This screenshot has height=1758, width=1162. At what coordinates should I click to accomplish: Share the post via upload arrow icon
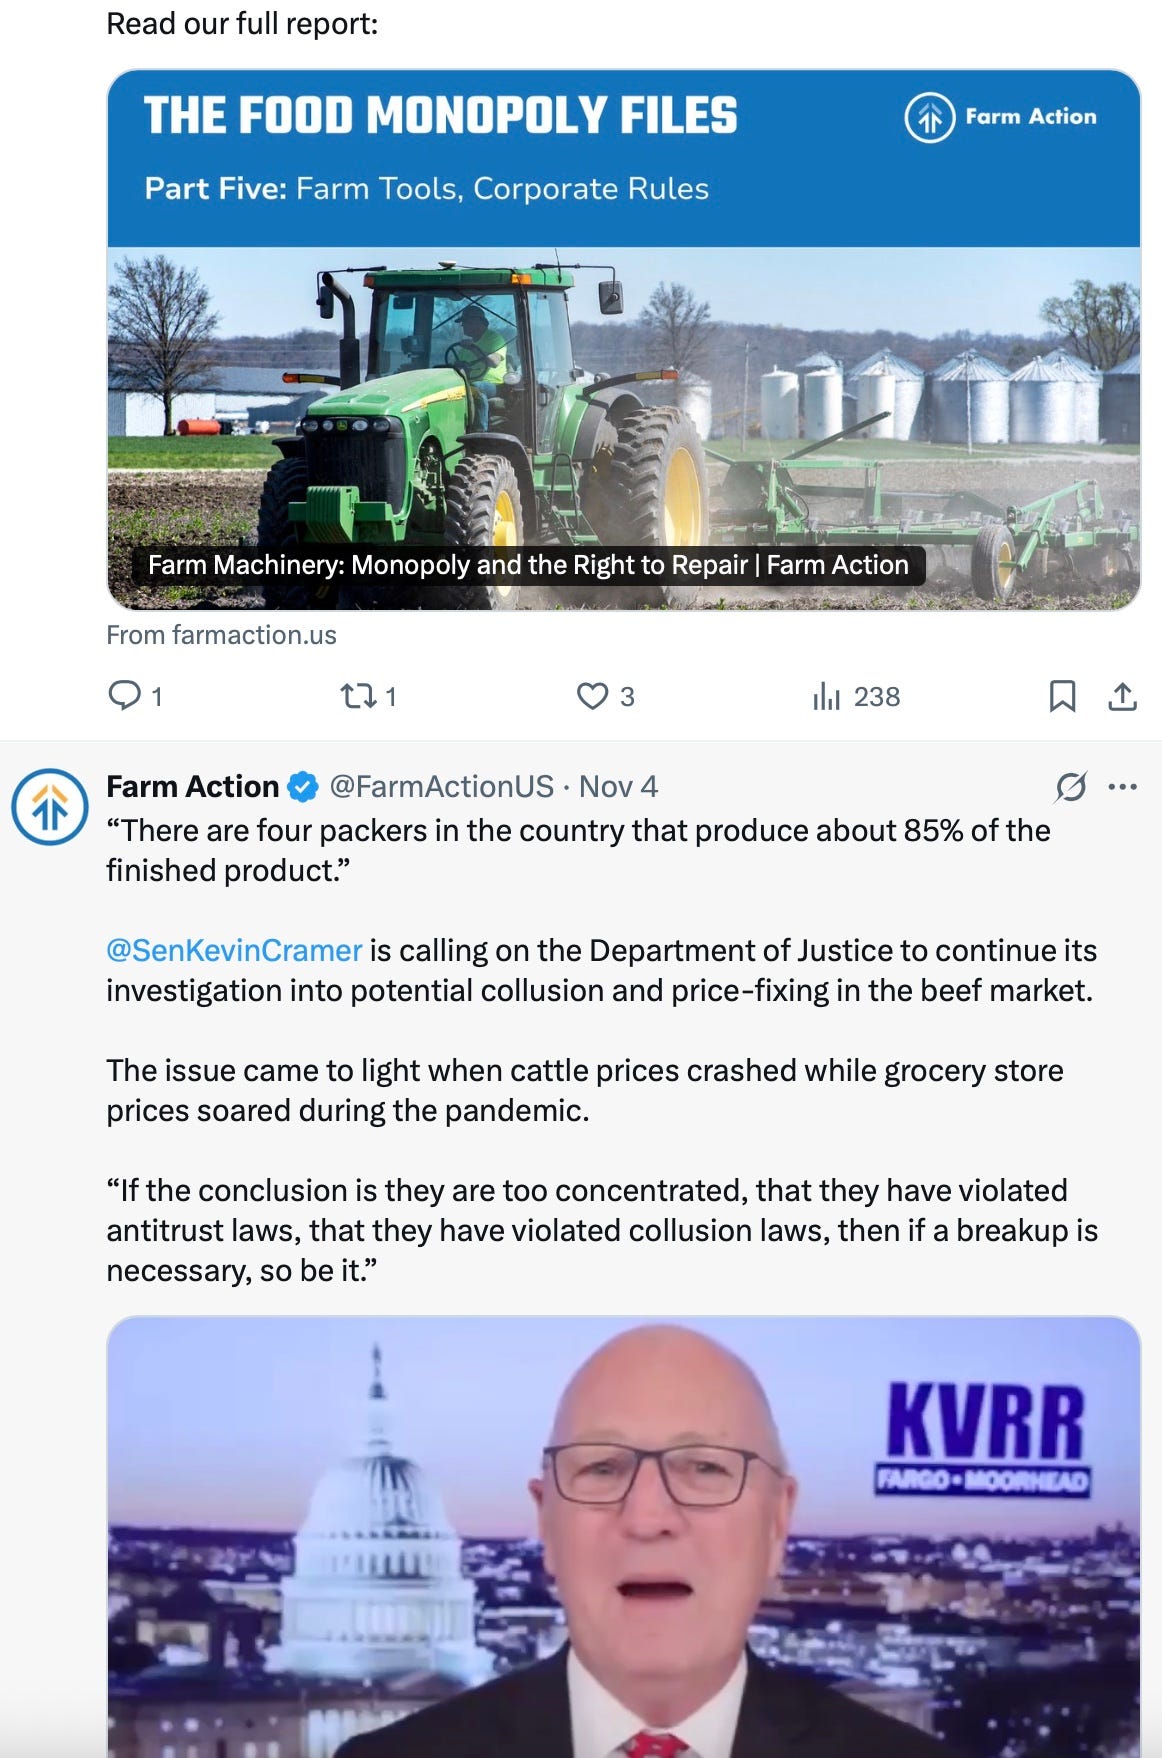point(1122,696)
